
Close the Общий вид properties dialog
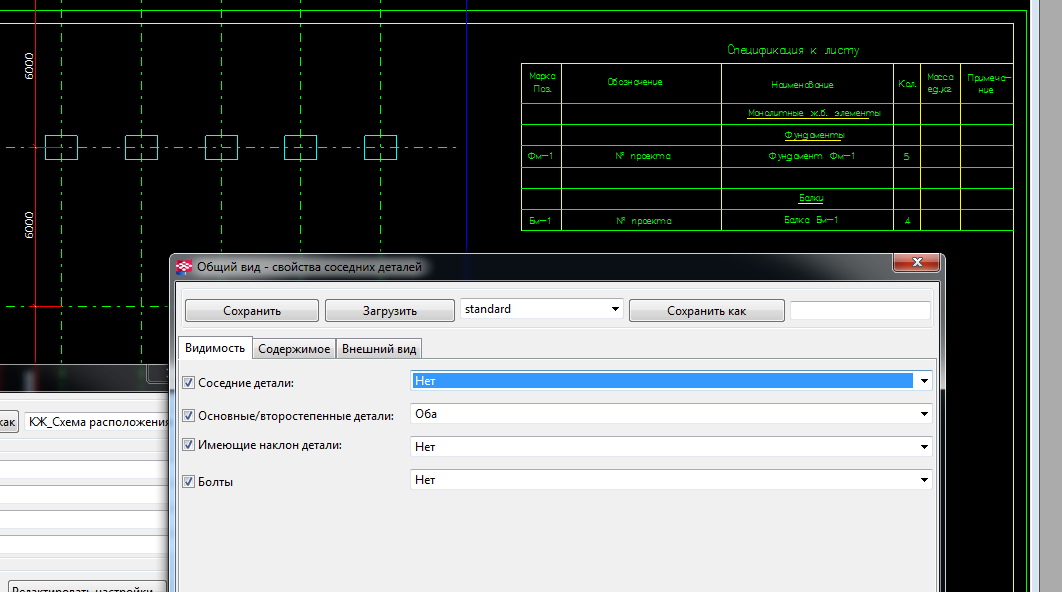pos(916,264)
